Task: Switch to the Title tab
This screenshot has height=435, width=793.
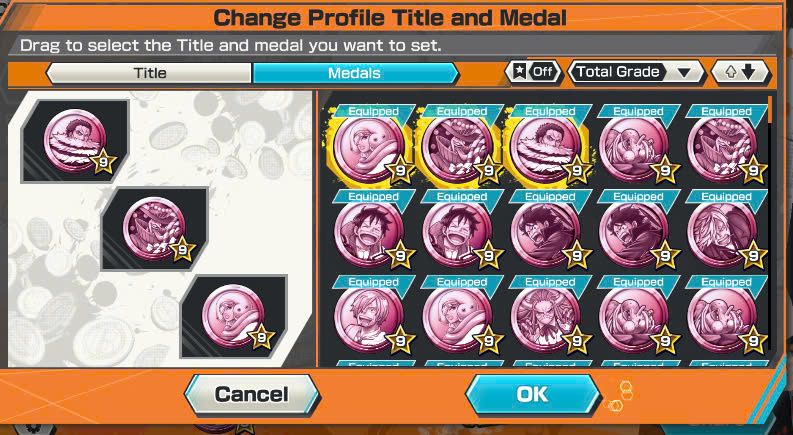Action: (149, 73)
